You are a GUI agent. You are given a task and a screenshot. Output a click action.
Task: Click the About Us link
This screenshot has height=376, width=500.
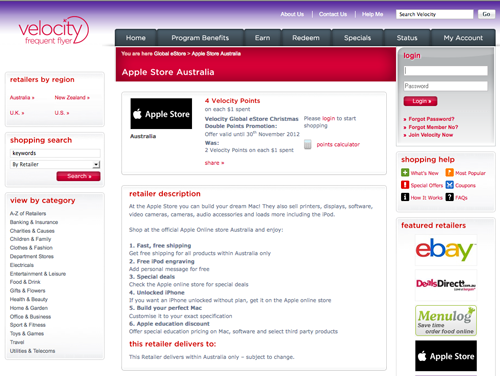click(292, 14)
